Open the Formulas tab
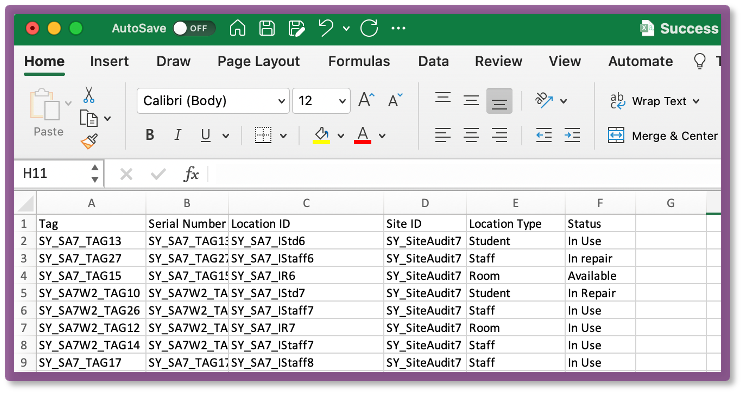Viewport: 744px width, 394px height. coord(359,61)
